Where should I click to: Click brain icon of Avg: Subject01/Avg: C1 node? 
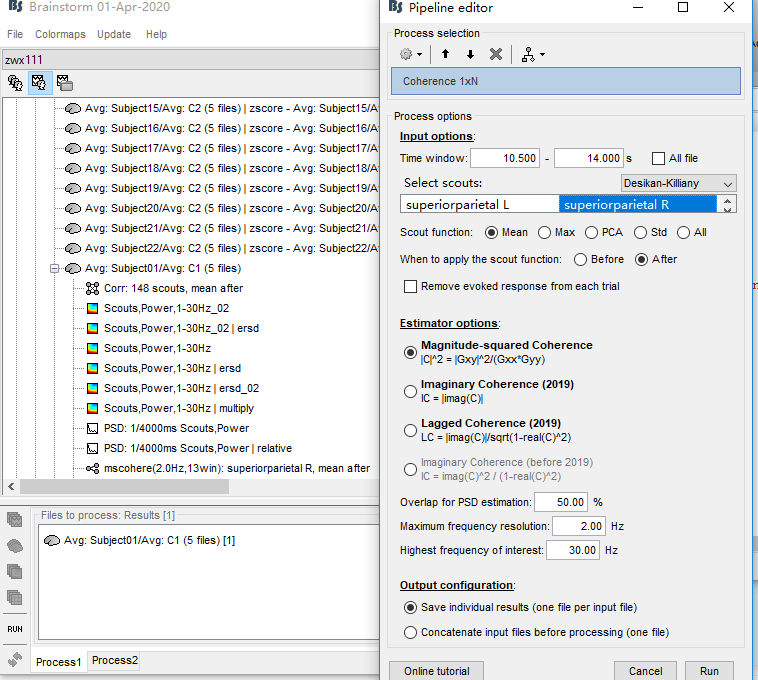(x=73, y=268)
